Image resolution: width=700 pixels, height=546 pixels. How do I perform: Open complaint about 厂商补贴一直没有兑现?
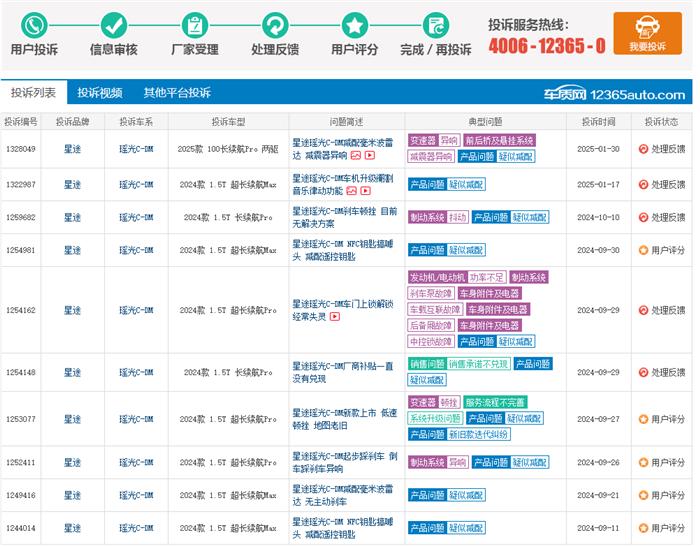[342, 372]
